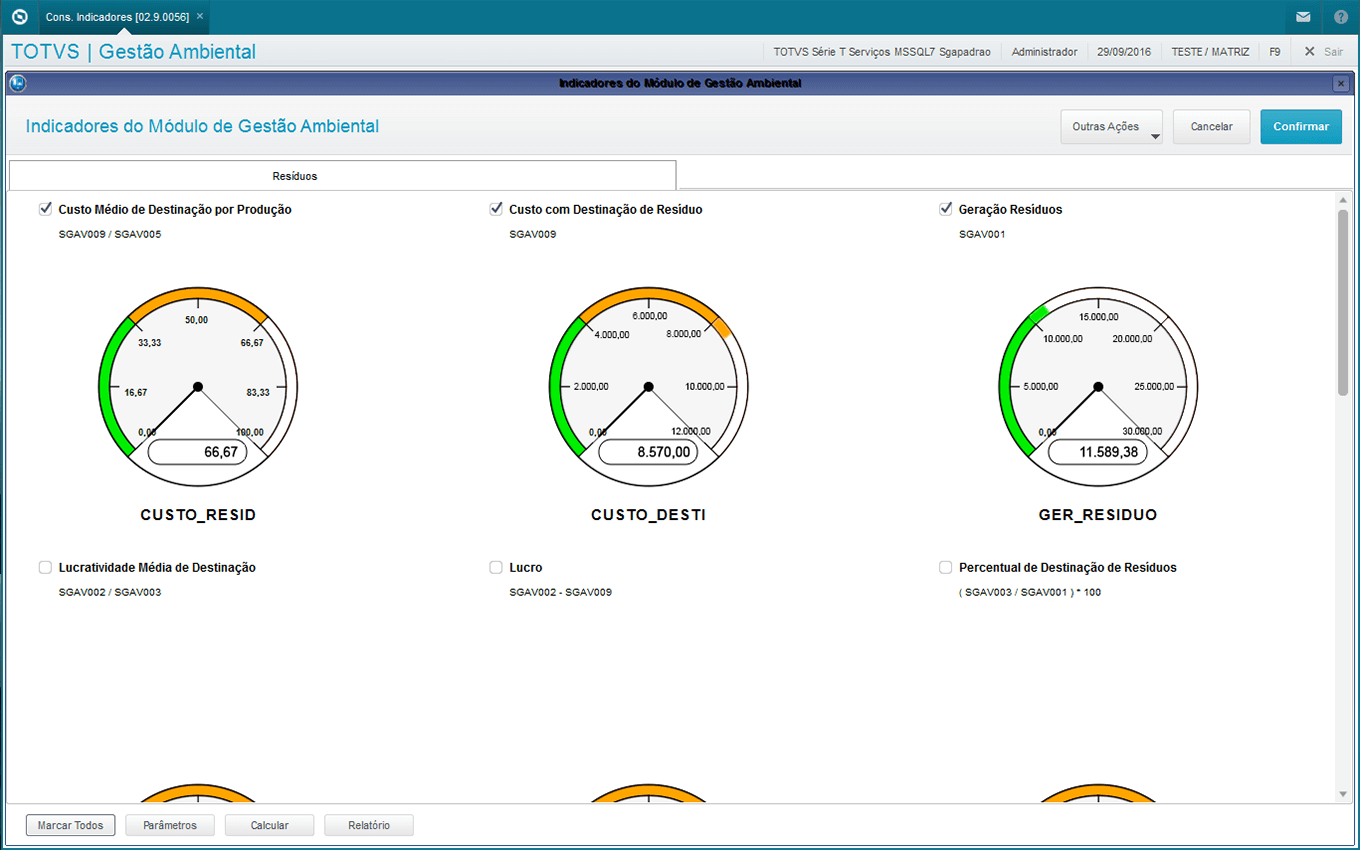
Task: Uncheck Custo com Destinação de Resíduo
Action: [x=496, y=209]
